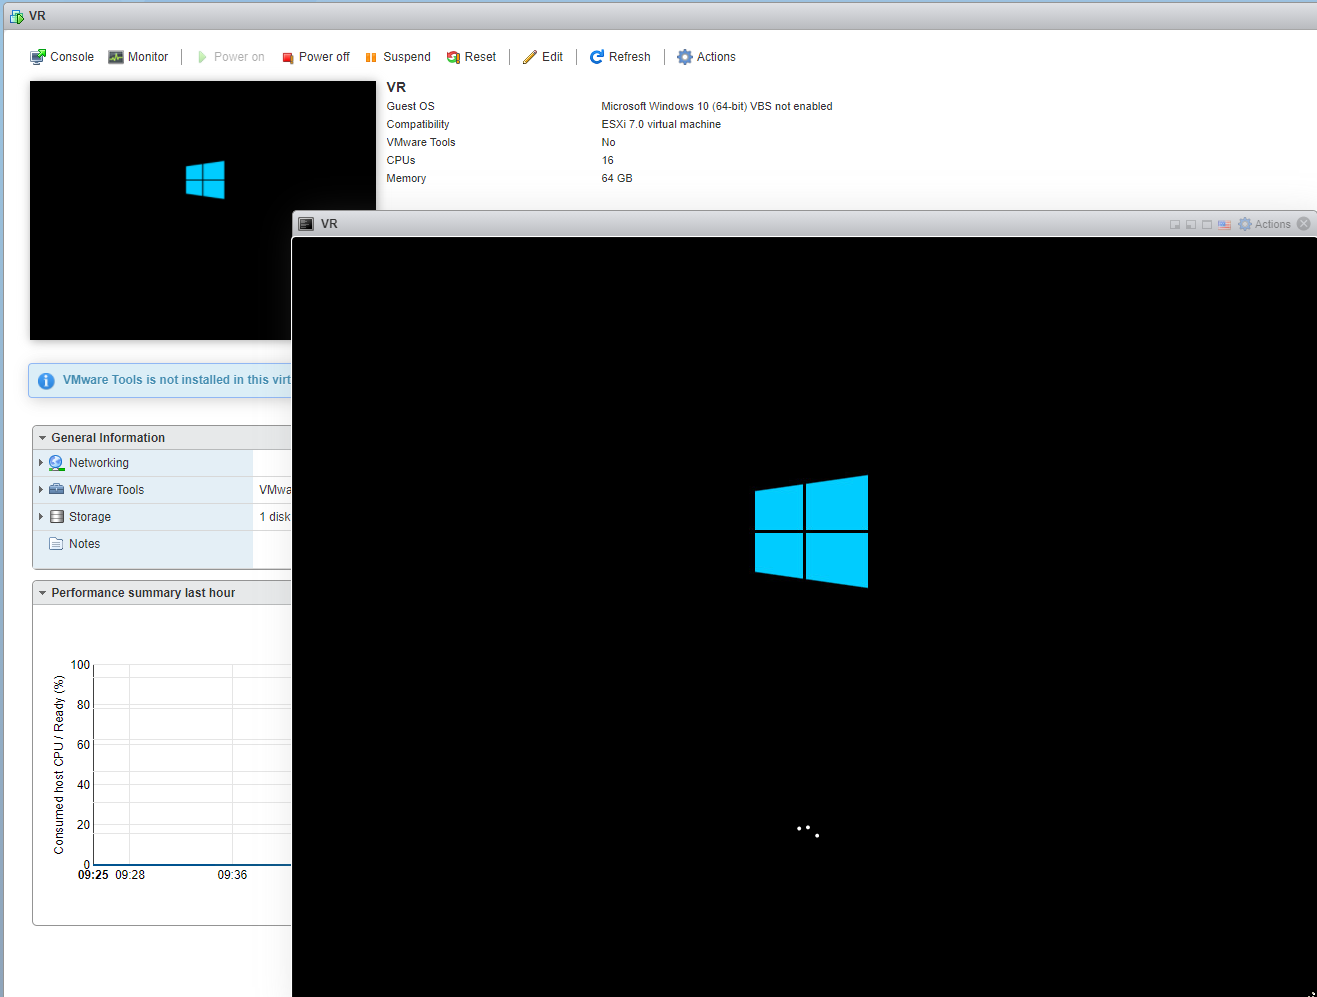Click the info icon in the VMware Tools banner
Screen dimensions: 1317x997
[x=46, y=381]
